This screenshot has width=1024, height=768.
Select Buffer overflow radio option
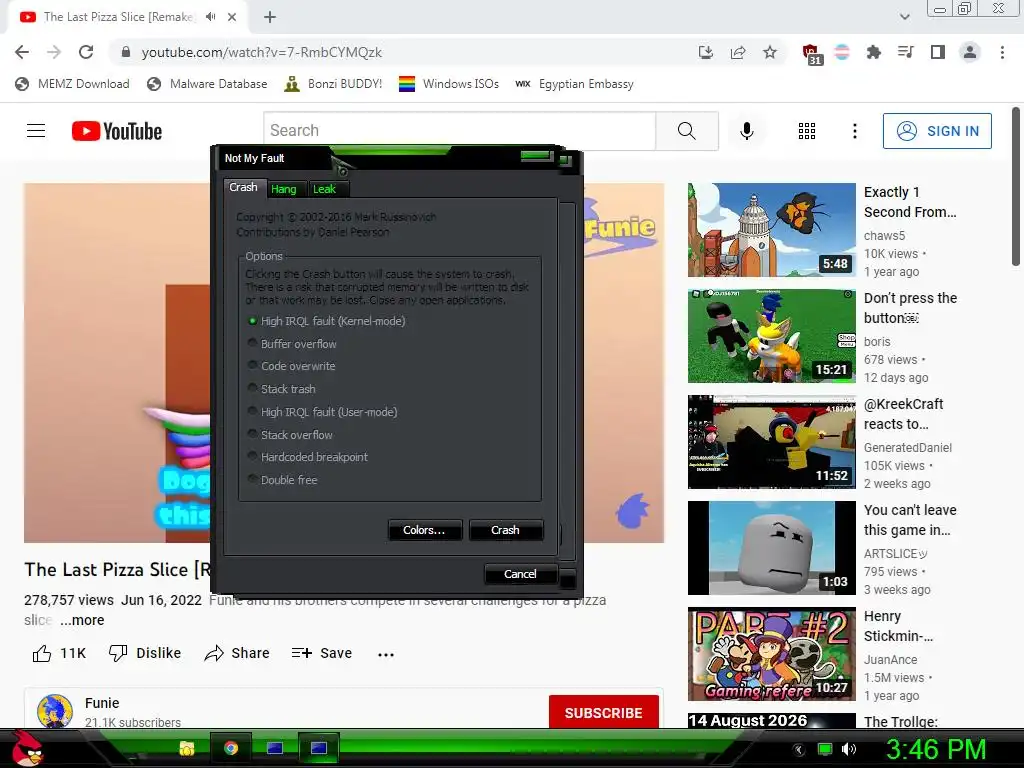pyautogui.click(x=293, y=344)
